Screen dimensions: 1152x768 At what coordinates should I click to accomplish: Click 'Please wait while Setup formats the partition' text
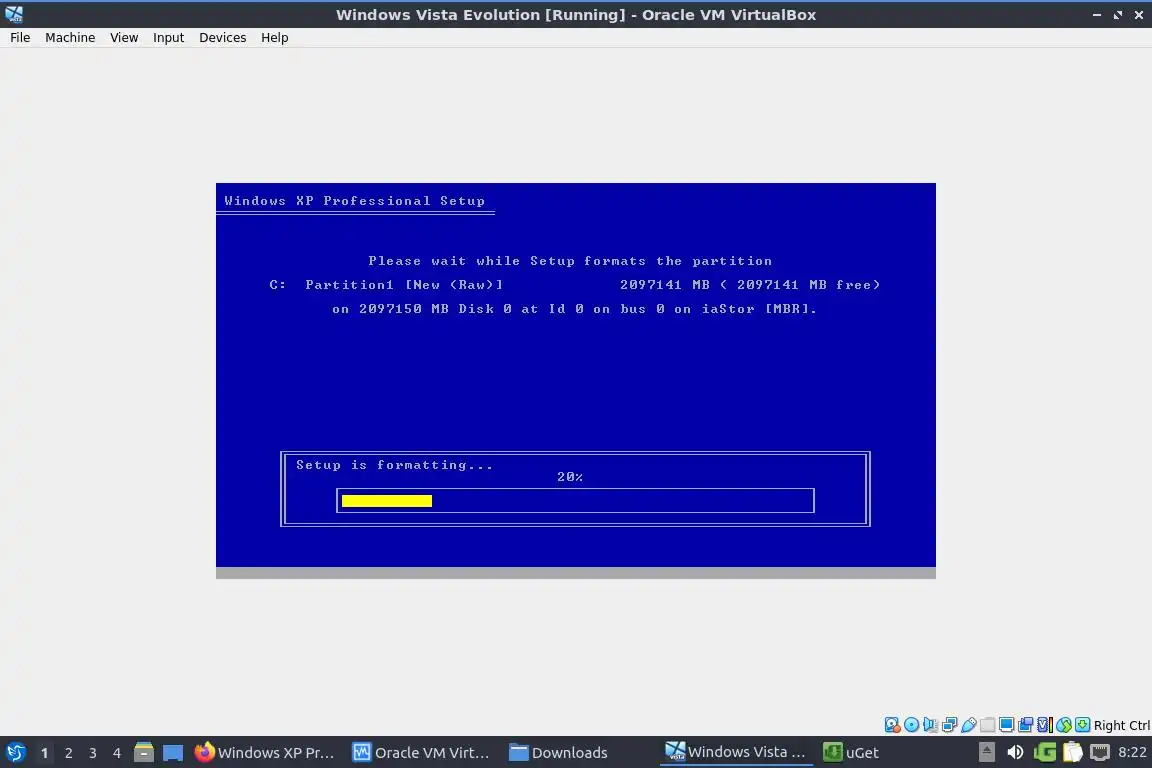point(570,261)
